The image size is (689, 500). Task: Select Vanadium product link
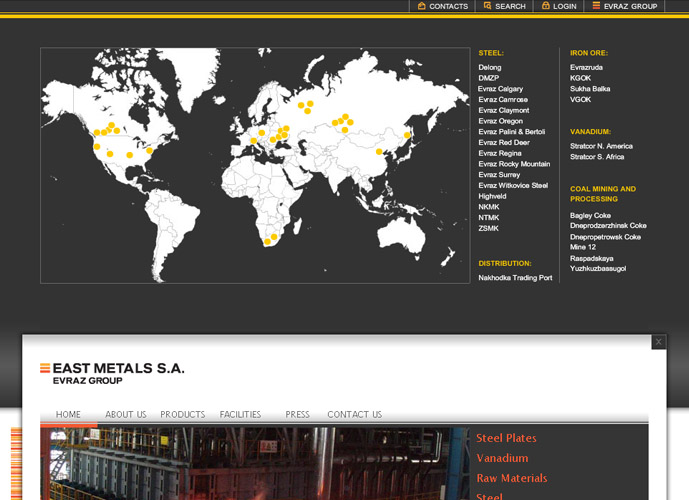(502, 458)
